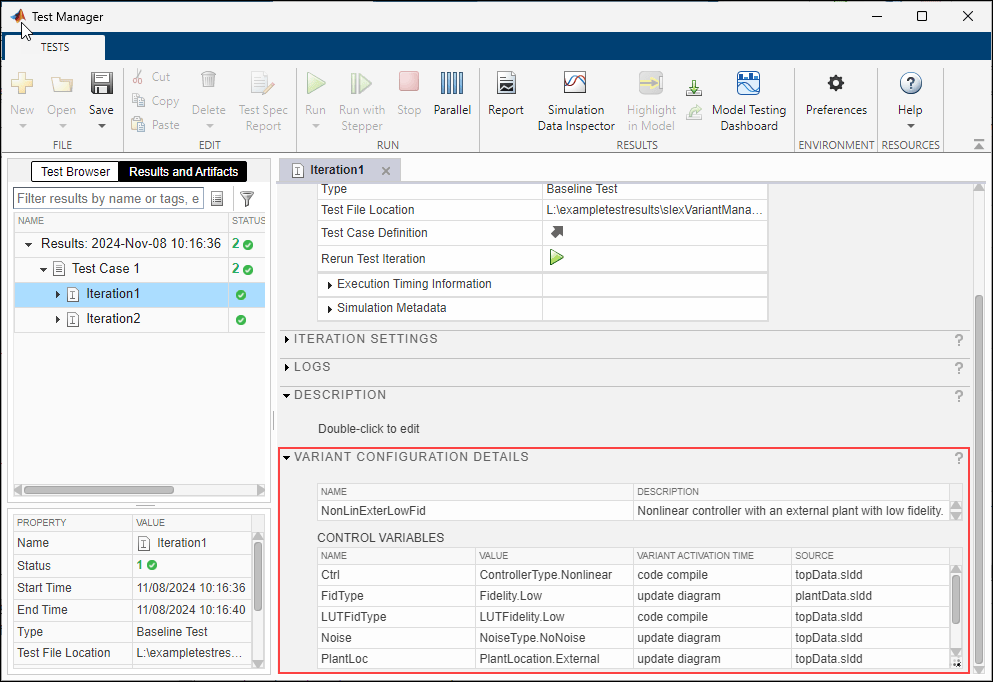Collapse the Results 2024-Nov-08 node
Screen dimensions: 993x682
28,244
